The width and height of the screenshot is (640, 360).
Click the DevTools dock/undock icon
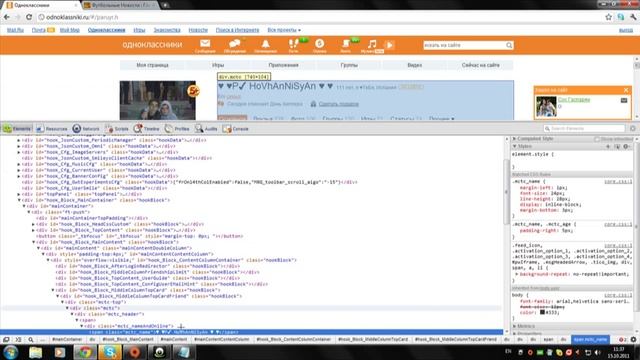pyautogui.click(x=6, y=339)
